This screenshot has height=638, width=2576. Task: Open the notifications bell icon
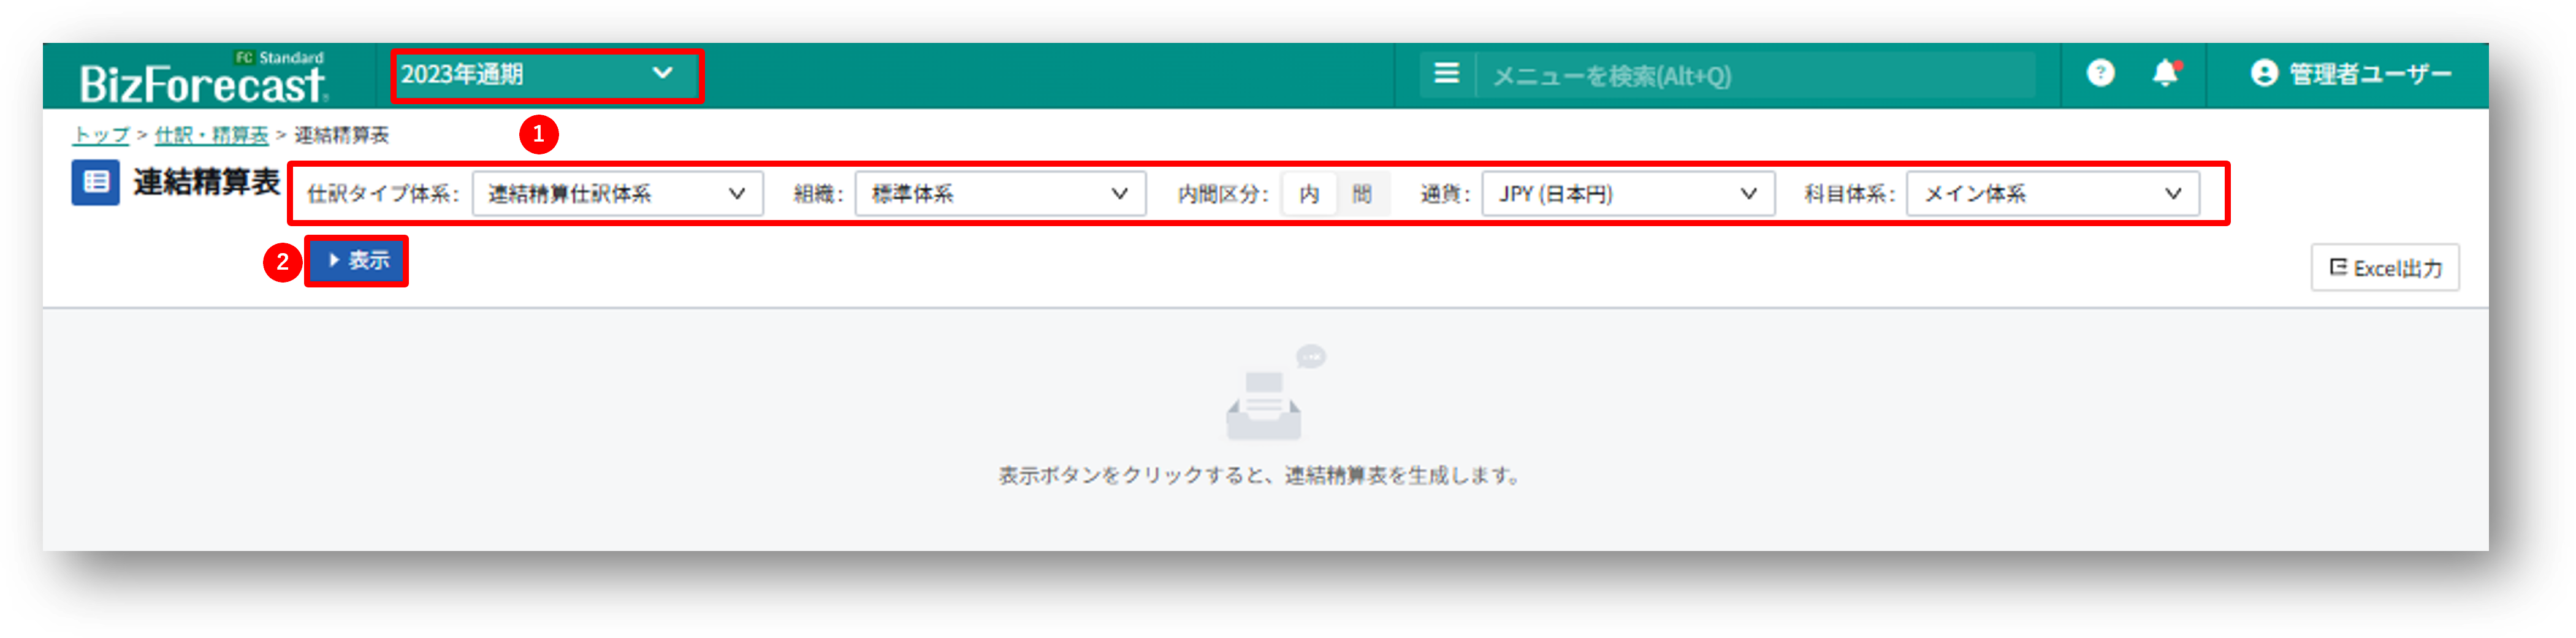(2165, 73)
